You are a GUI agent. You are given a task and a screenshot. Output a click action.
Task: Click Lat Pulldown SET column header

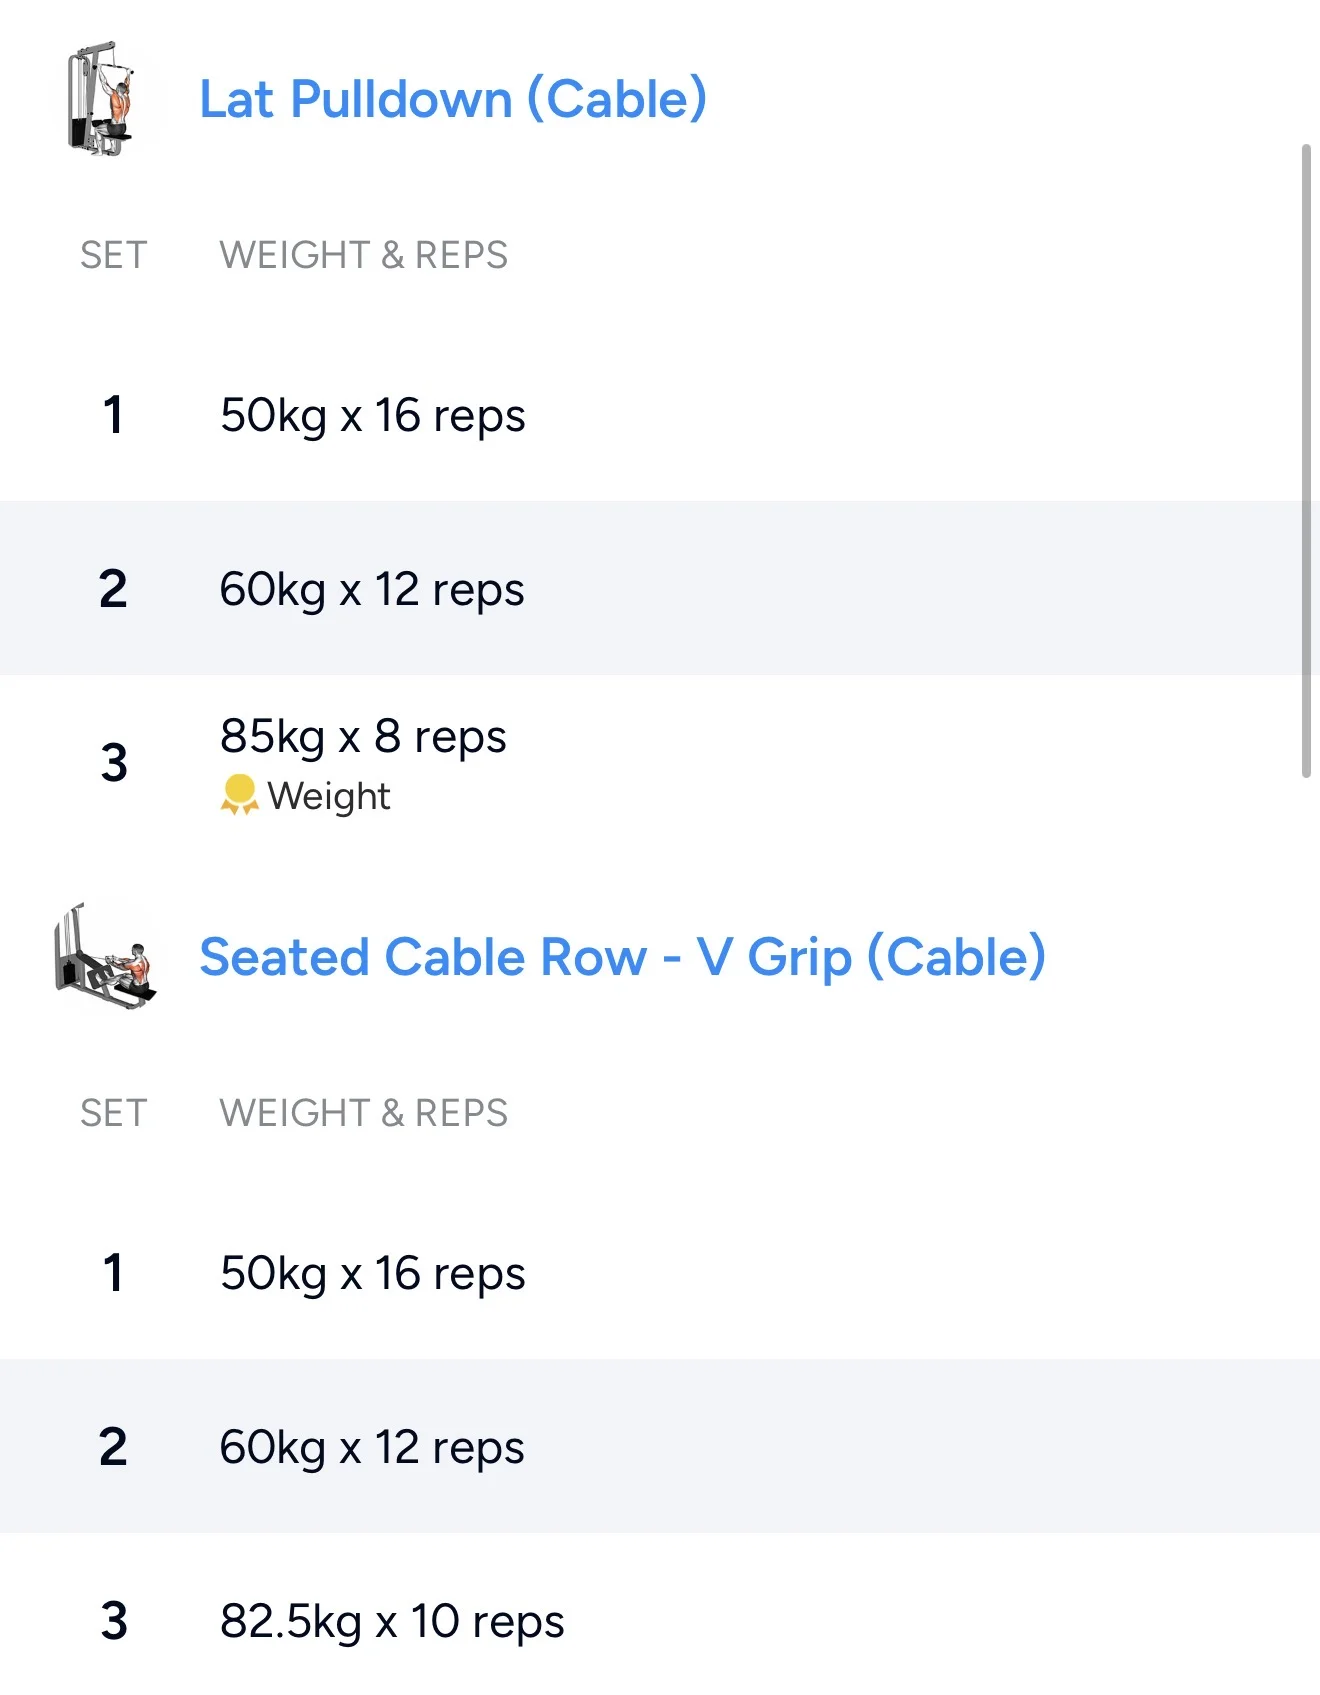tap(113, 255)
